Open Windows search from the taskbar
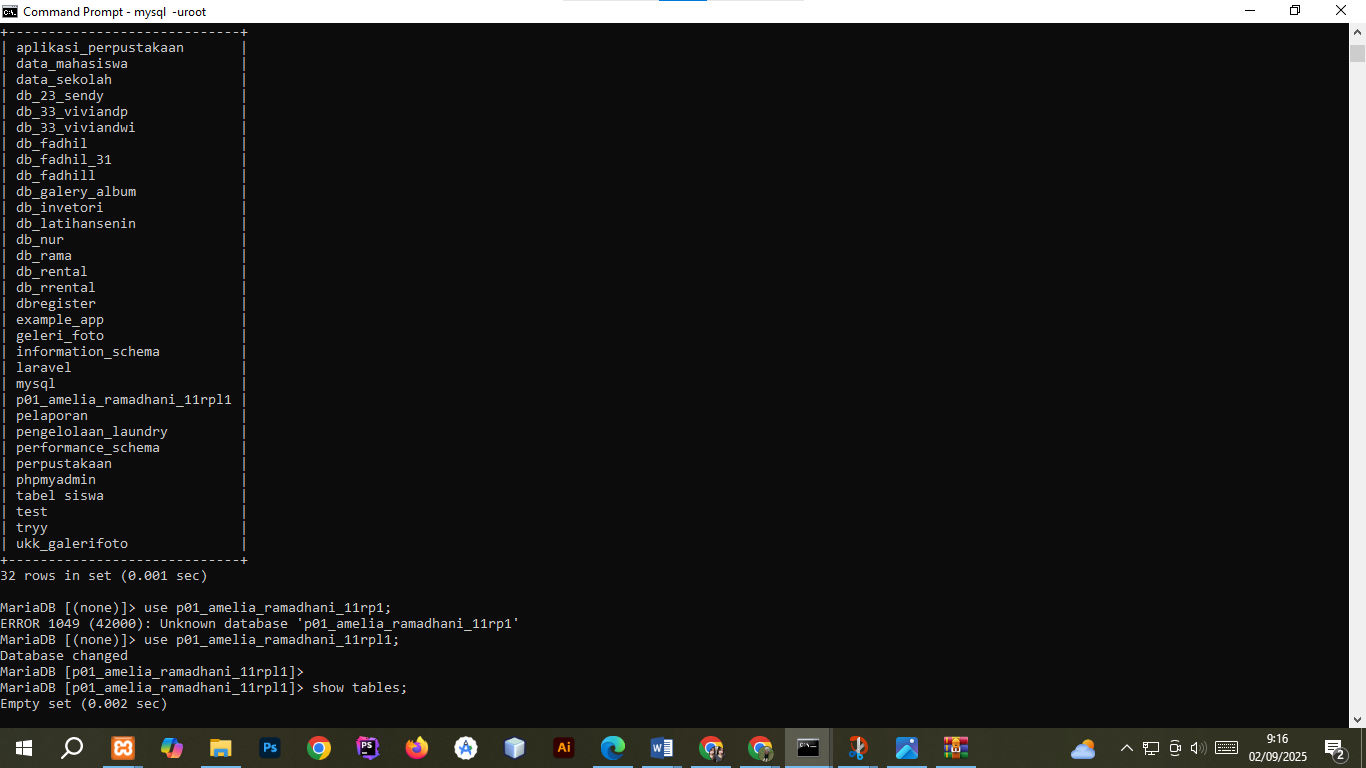1366x768 pixels. point(73,748)
